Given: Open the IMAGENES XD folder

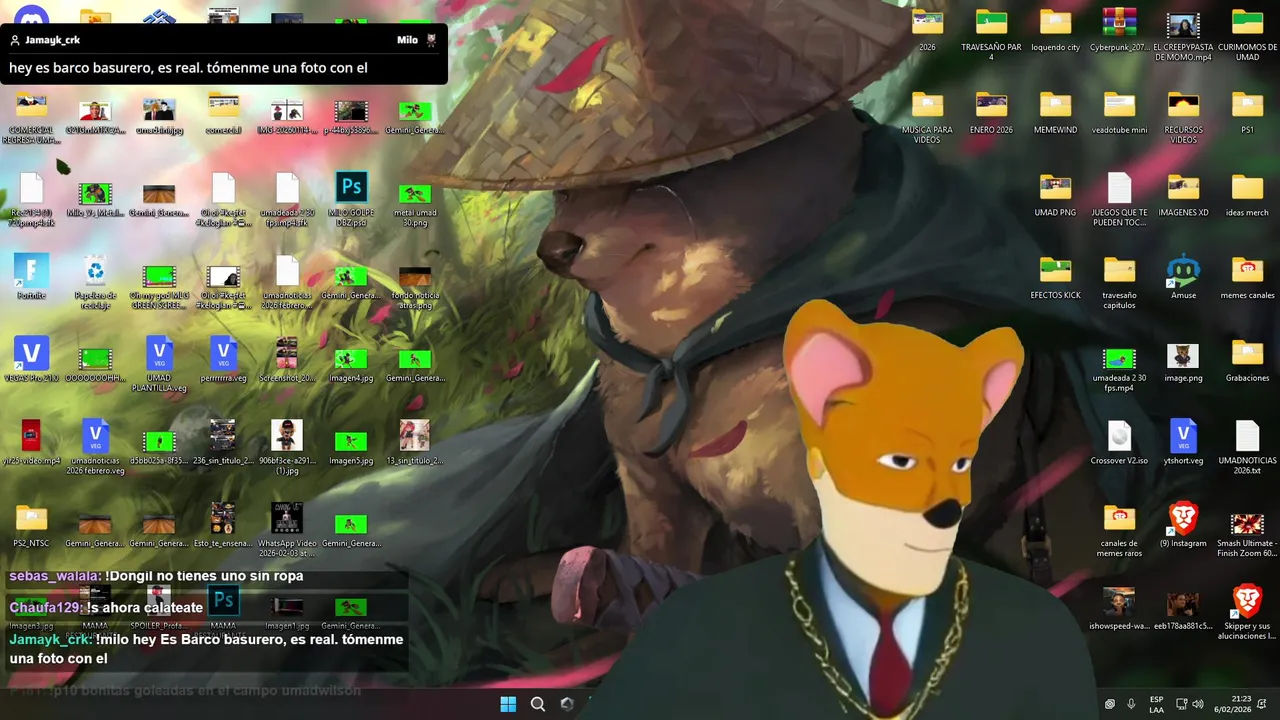Looking at the screenshot, I should click(x=1183, y=196).
